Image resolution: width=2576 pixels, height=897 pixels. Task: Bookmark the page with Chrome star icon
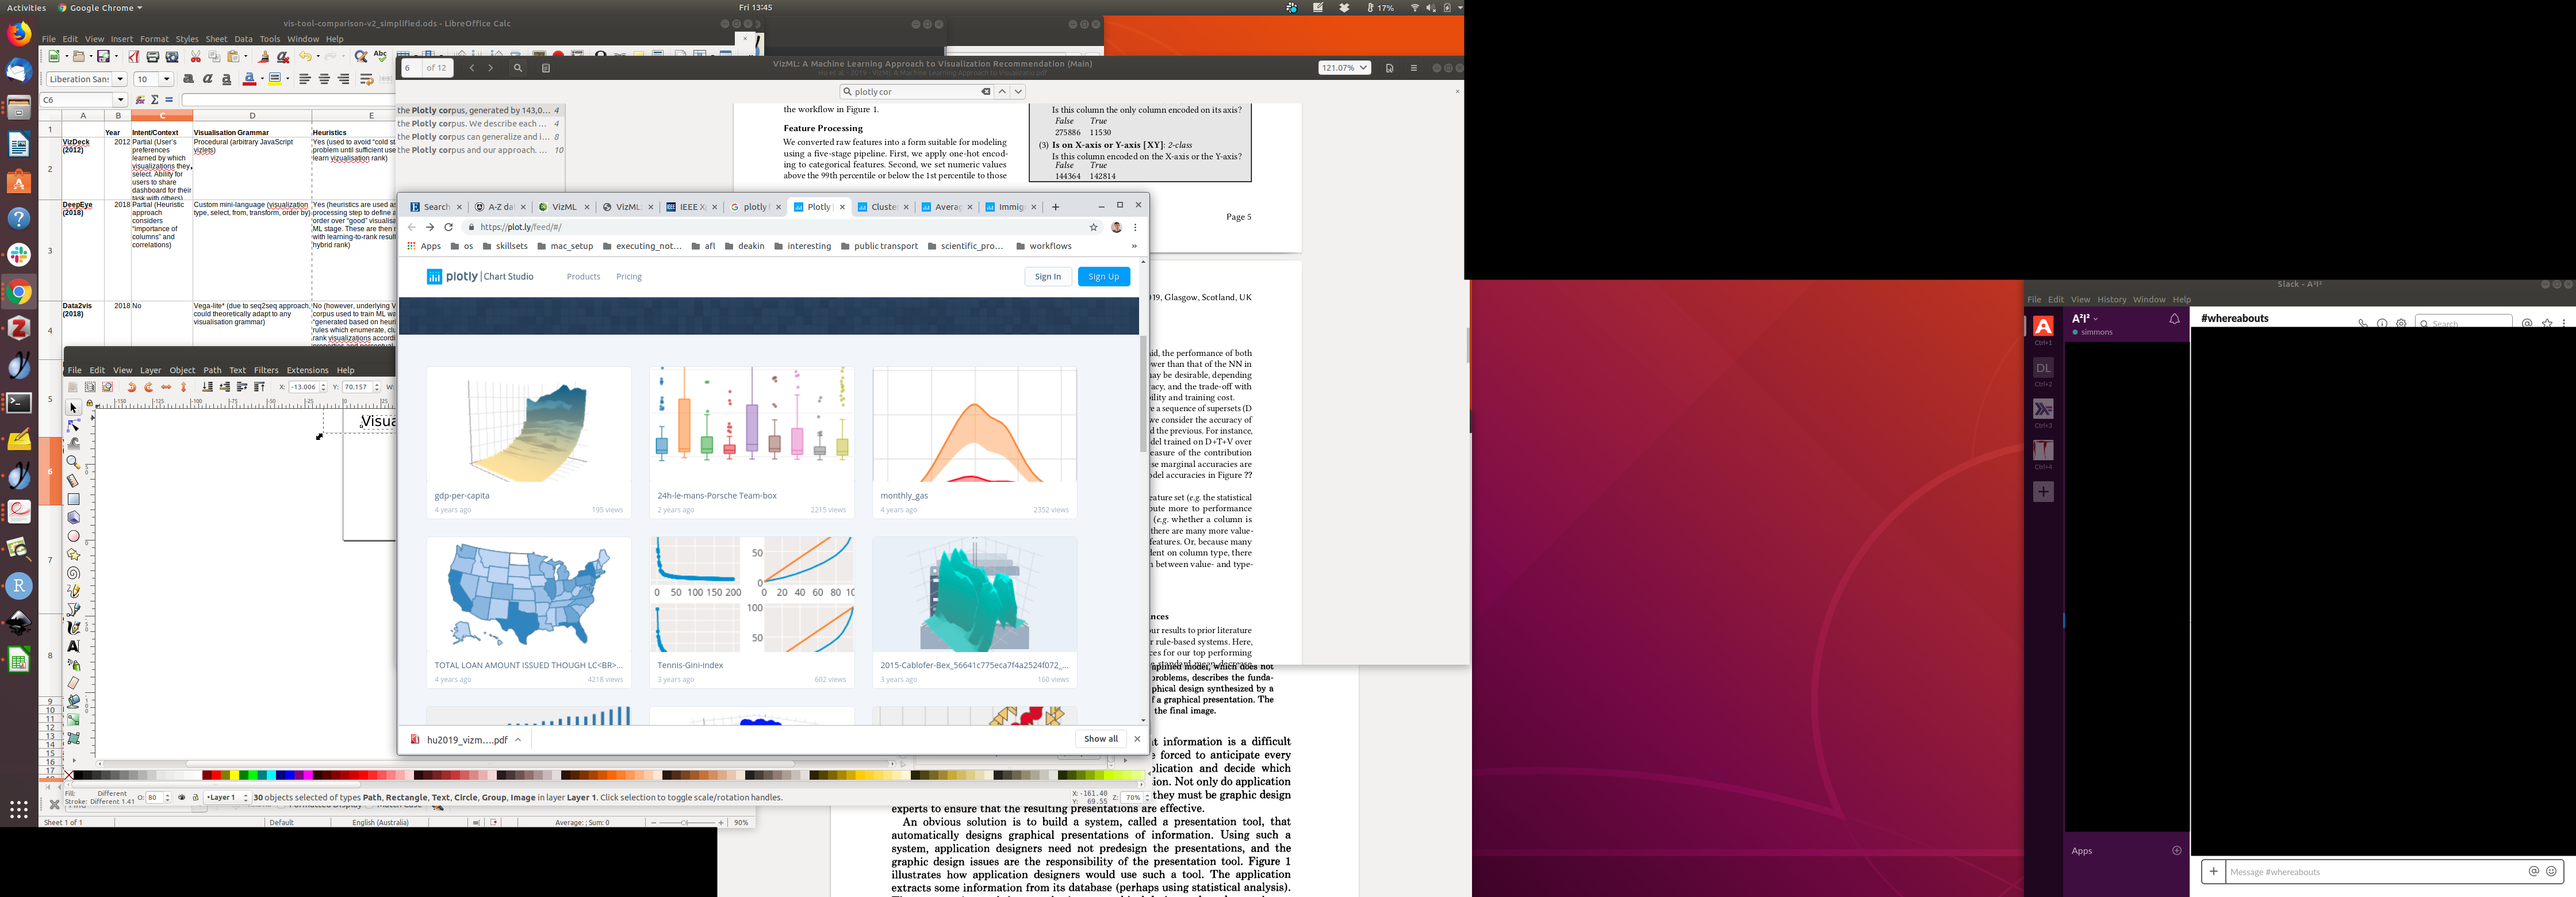coord(1093,227)
